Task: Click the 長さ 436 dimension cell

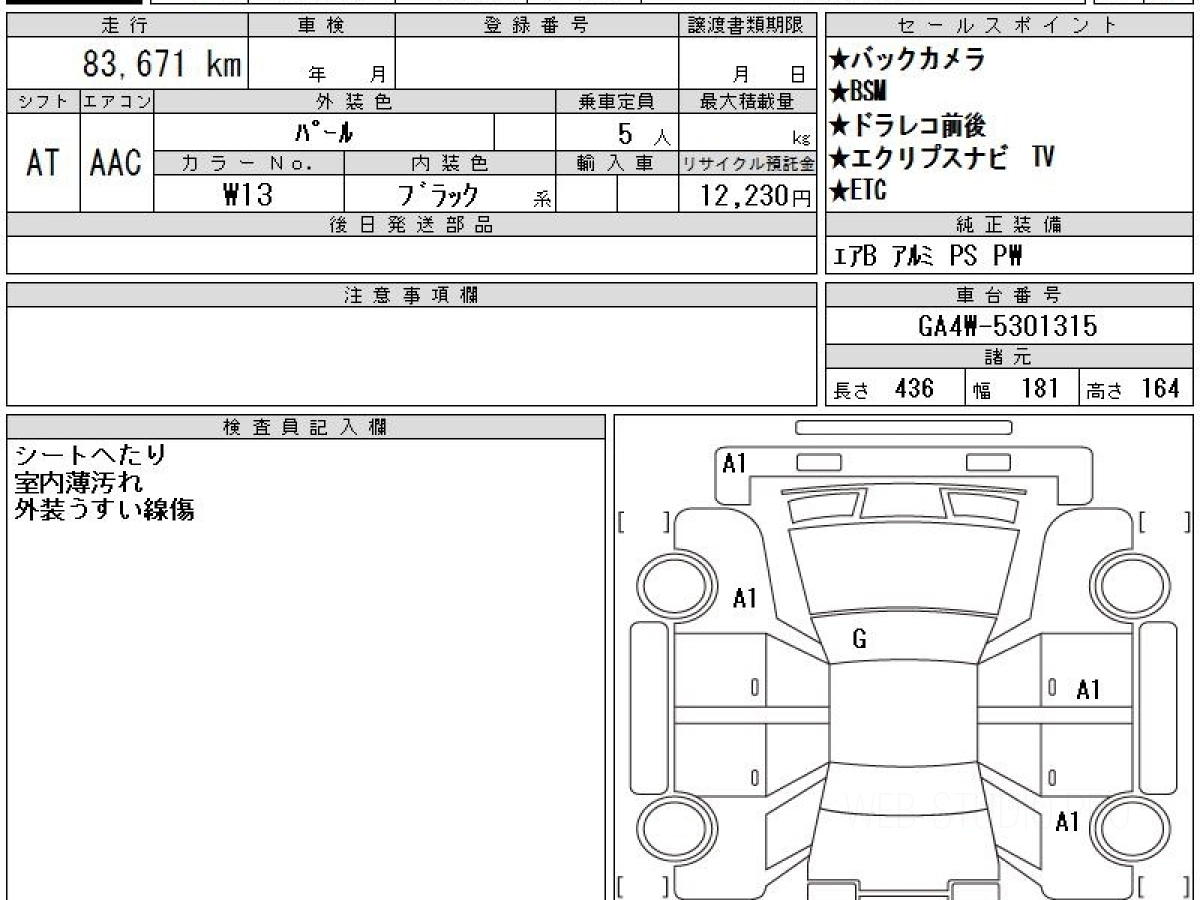Action: click(895, 388)
